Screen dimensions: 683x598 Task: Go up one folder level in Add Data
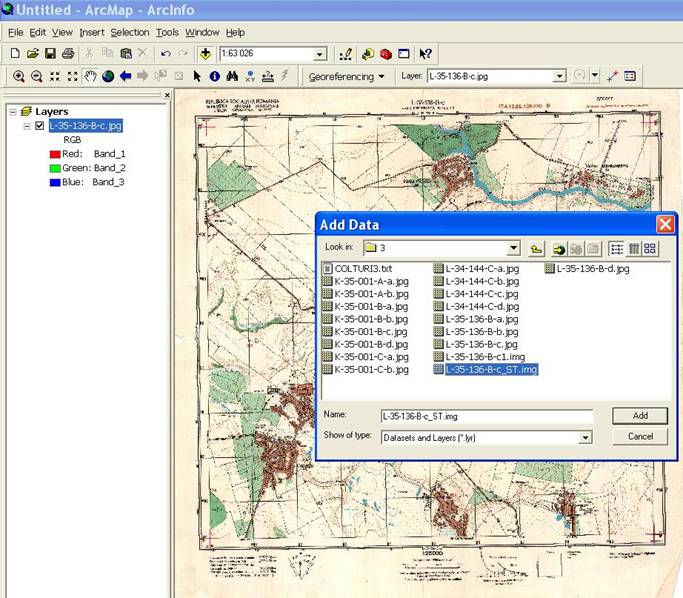tap(537, 248)
